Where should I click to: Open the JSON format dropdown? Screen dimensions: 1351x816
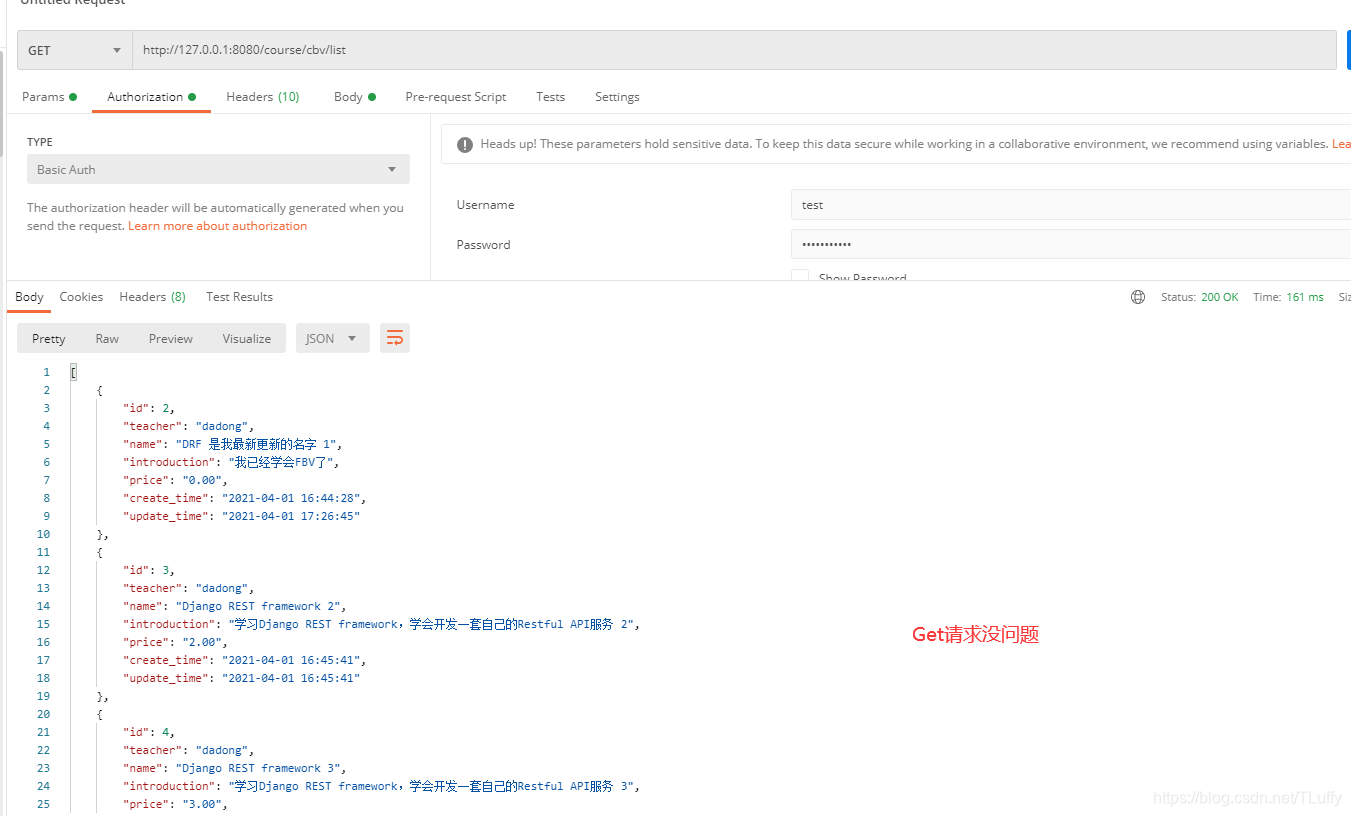point(333,338)
